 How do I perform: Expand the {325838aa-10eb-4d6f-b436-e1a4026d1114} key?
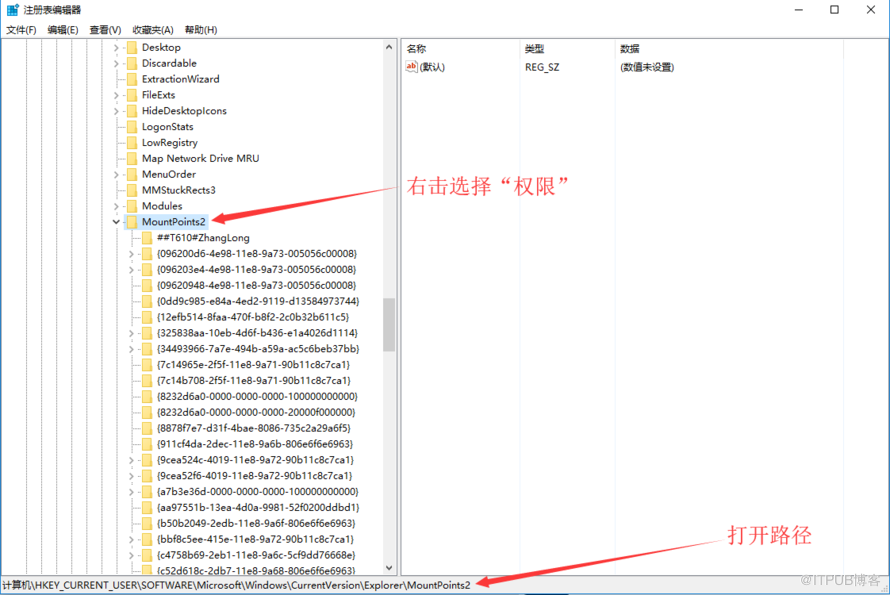(132, 333)
